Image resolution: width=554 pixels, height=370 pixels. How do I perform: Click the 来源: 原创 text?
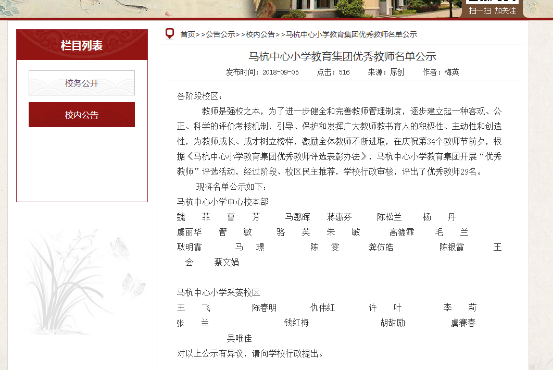click(x=386, y=72)
